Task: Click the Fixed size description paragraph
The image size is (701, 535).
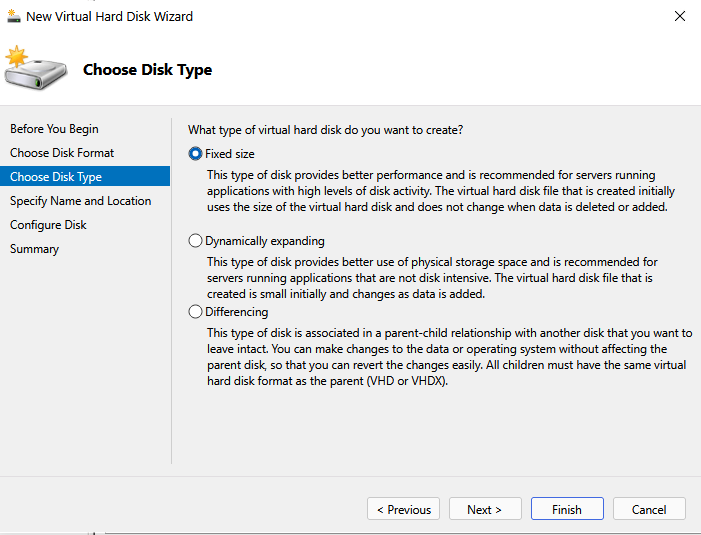Action: tap(441, 191)
